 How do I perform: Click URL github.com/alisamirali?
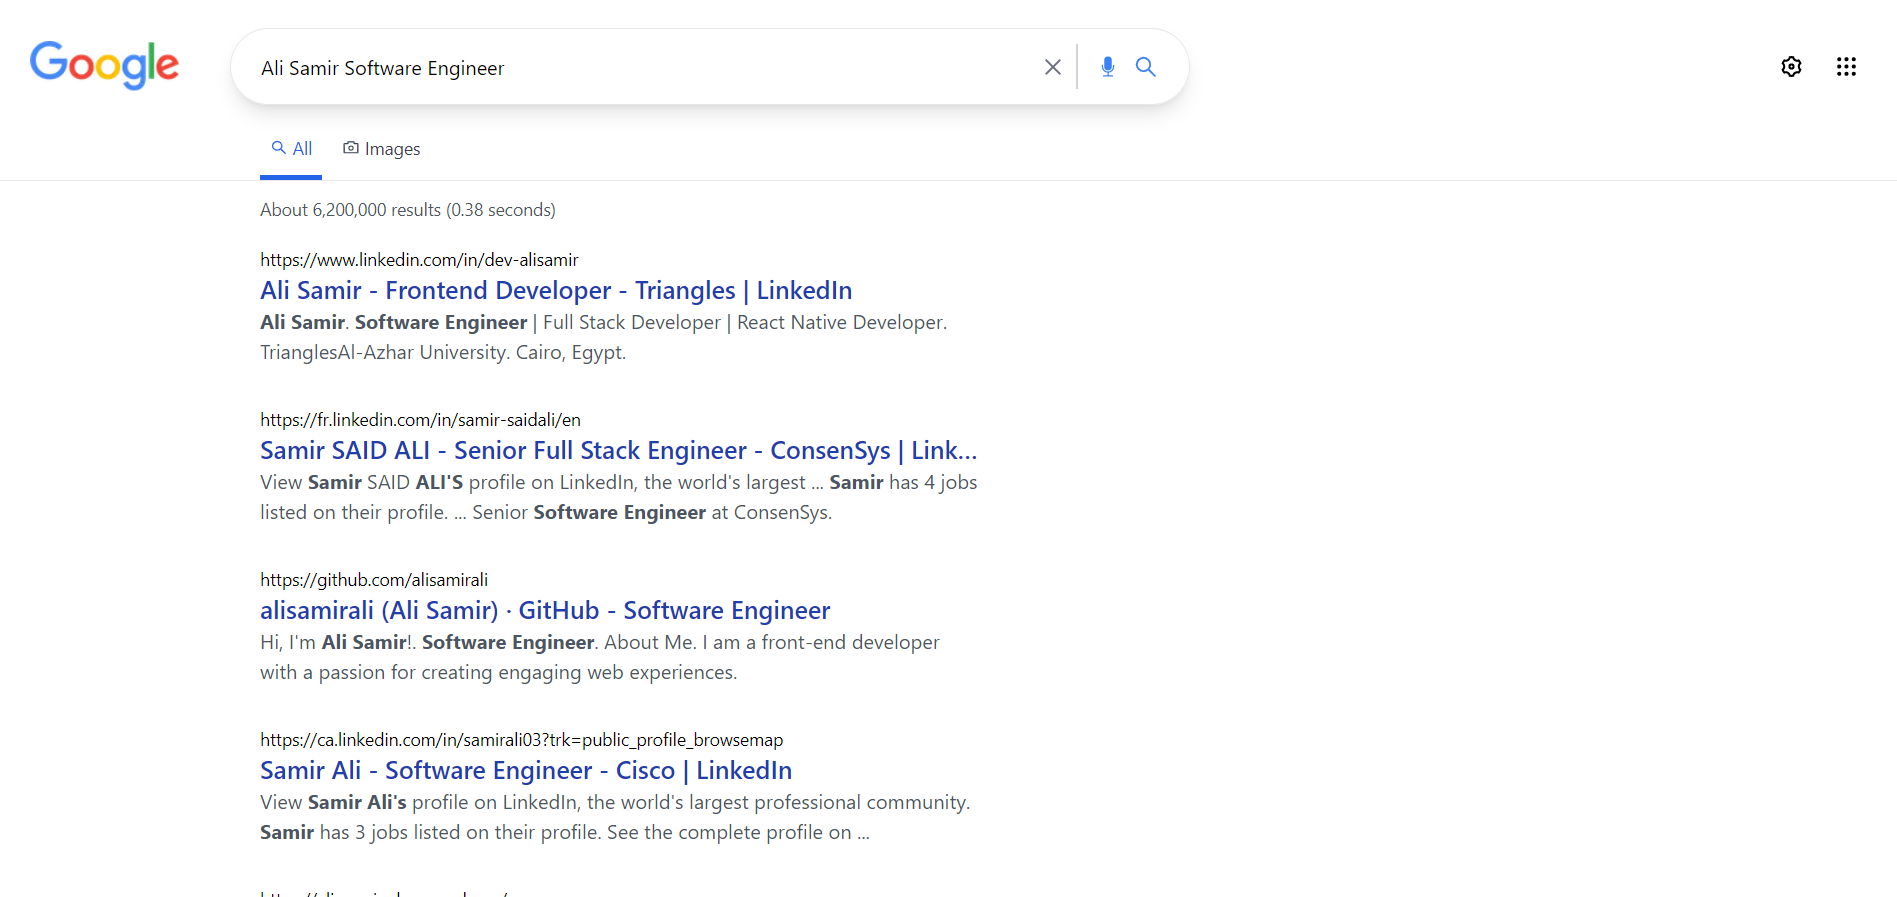(374, 580)
